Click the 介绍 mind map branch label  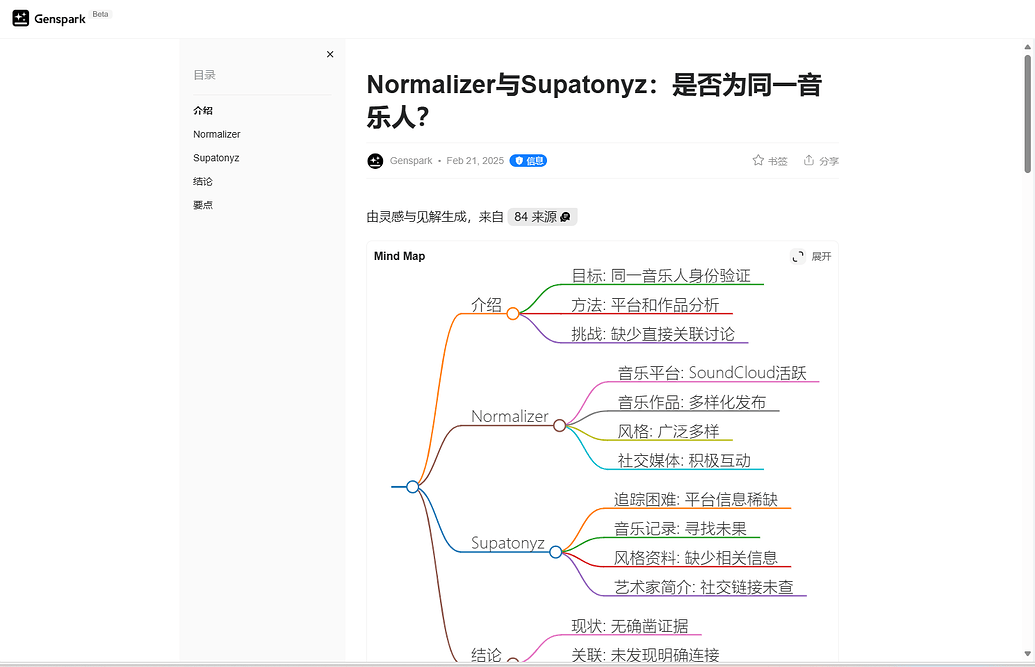486,304
